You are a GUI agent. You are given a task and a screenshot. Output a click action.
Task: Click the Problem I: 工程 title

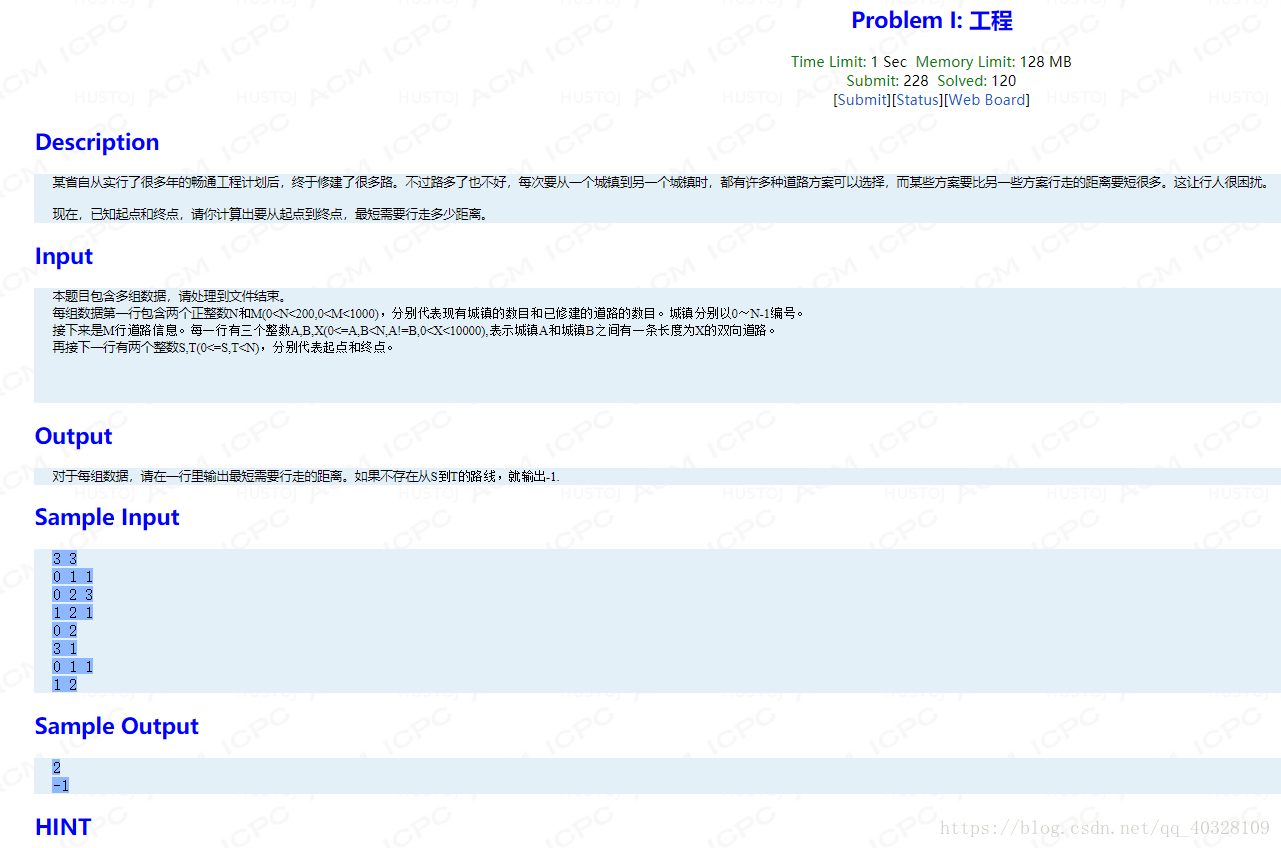coord(932,20)
